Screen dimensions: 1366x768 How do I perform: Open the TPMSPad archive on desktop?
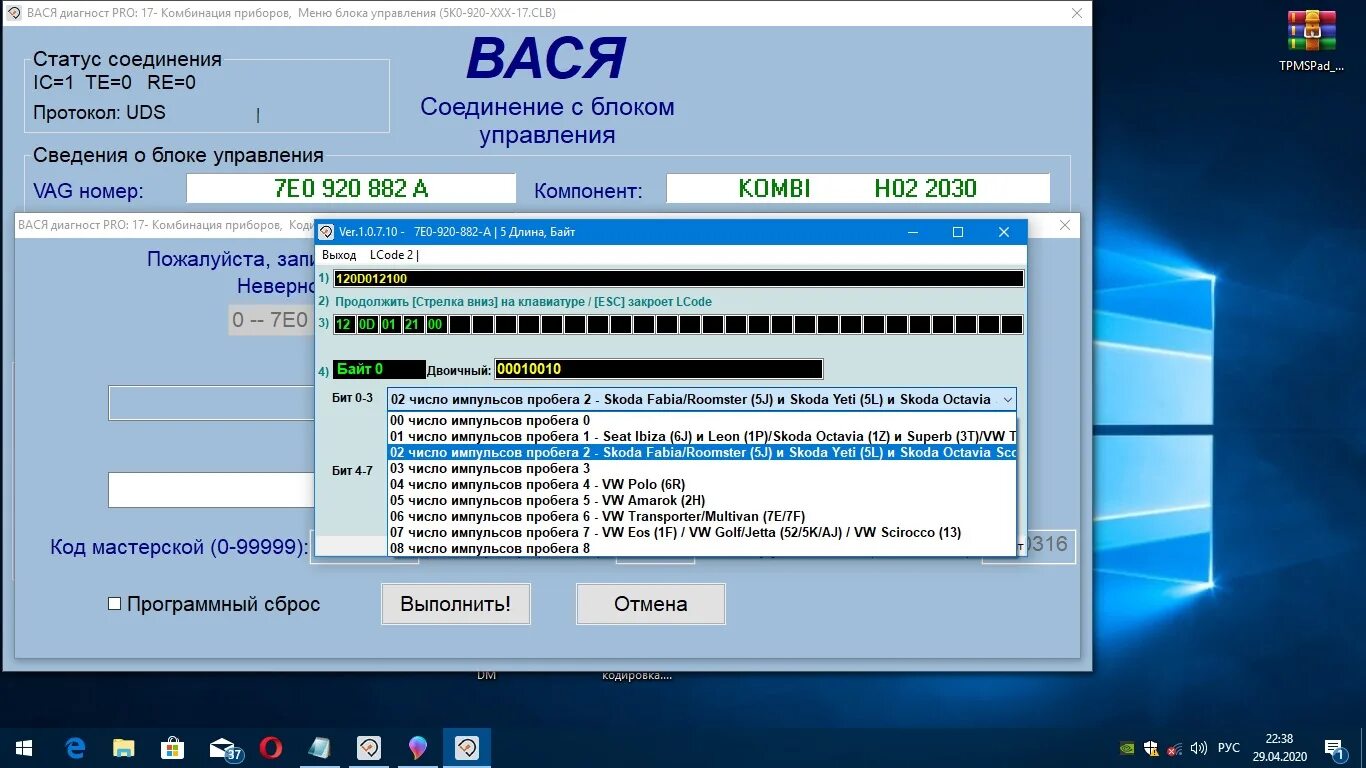(x=1311, y=41)
